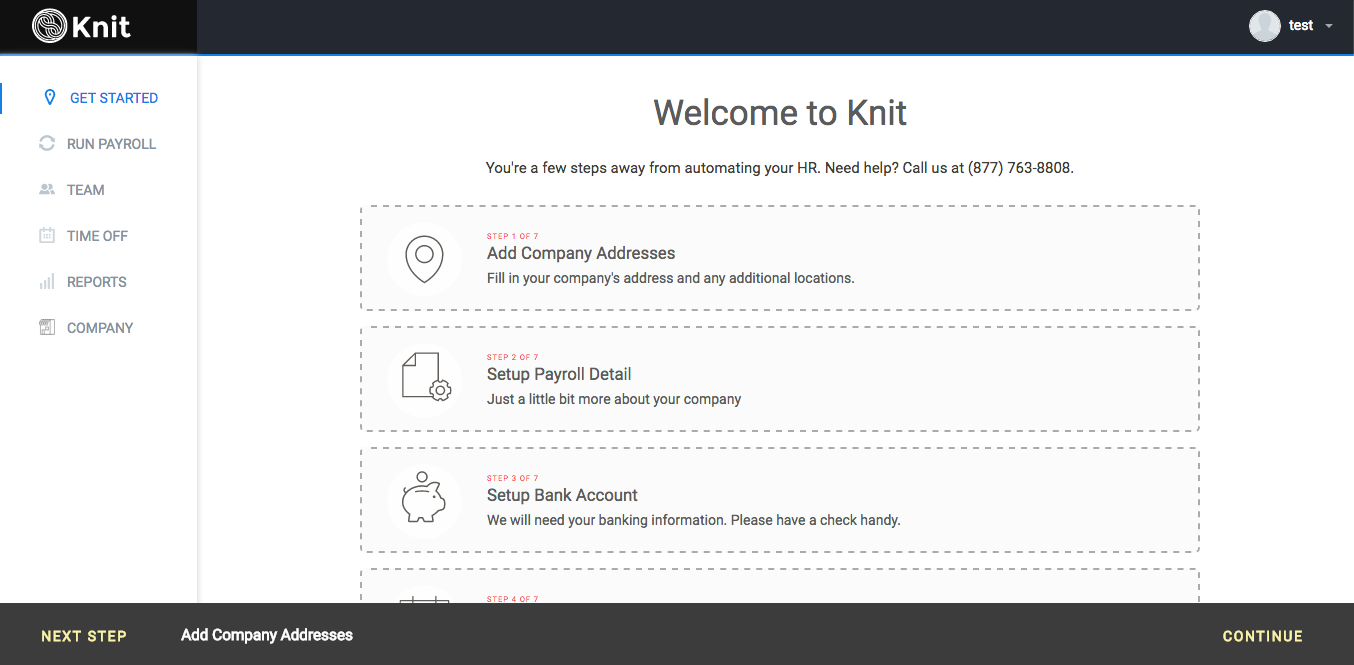Click the Reports bar chart icon
This screenshot has height=665, width=1354.
coord(47,282)
